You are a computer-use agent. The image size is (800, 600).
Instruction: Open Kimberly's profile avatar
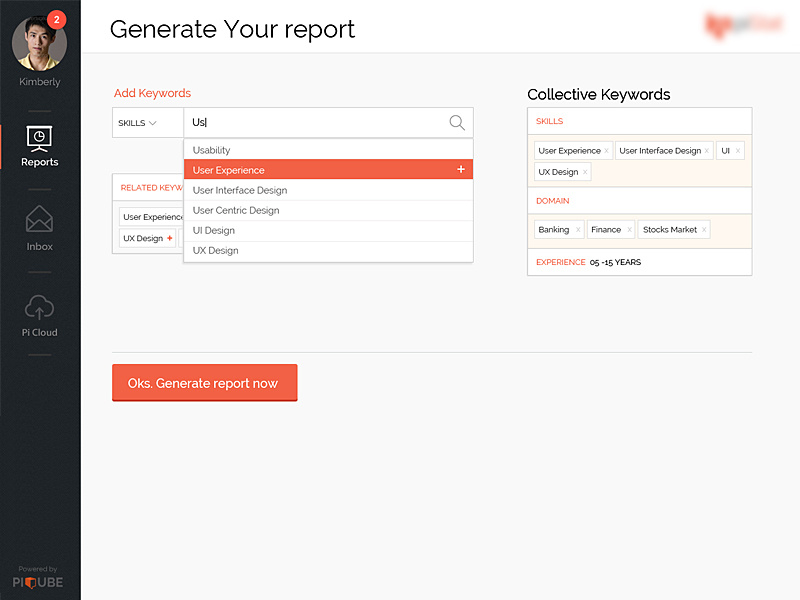coord(38,42)
